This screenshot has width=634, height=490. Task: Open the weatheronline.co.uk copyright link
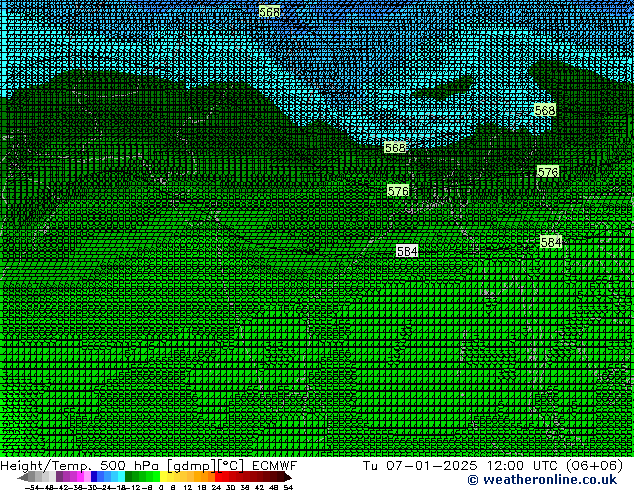point(542,480)
